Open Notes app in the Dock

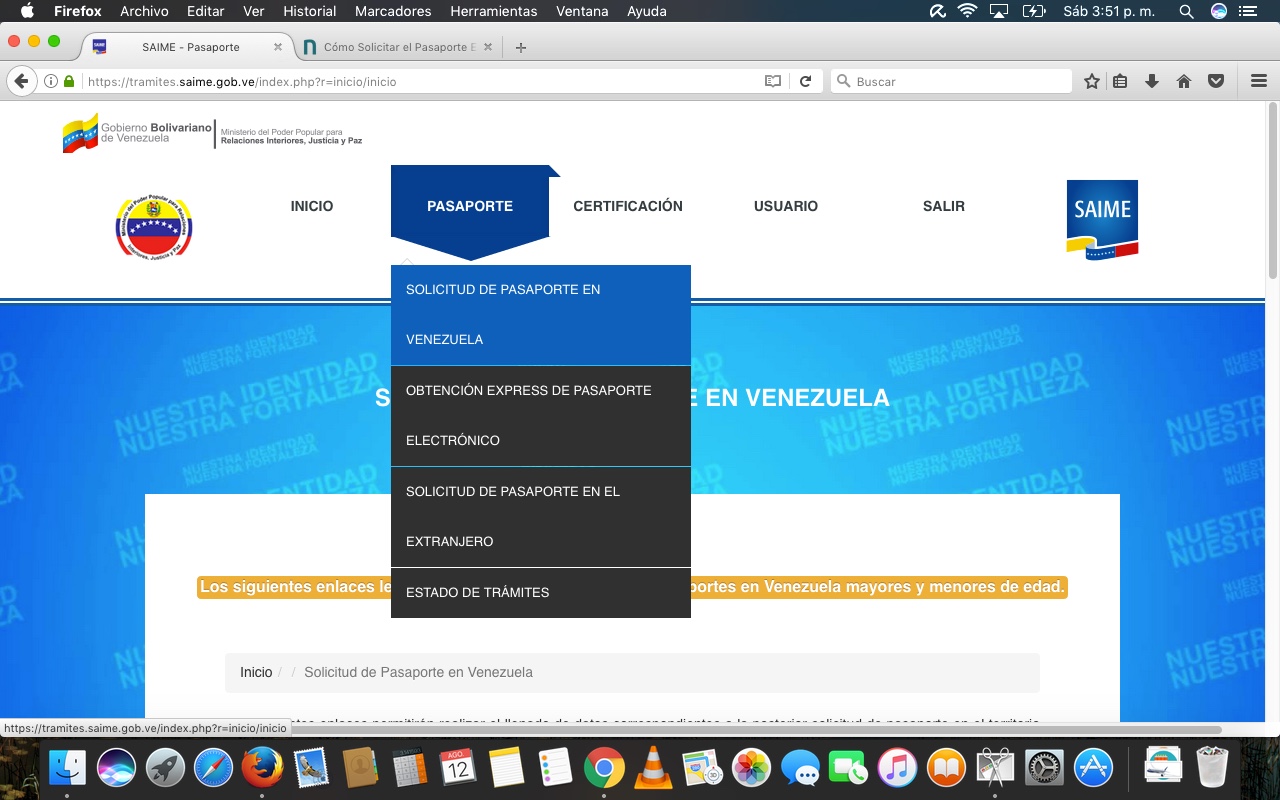click(x=507, y=767)
